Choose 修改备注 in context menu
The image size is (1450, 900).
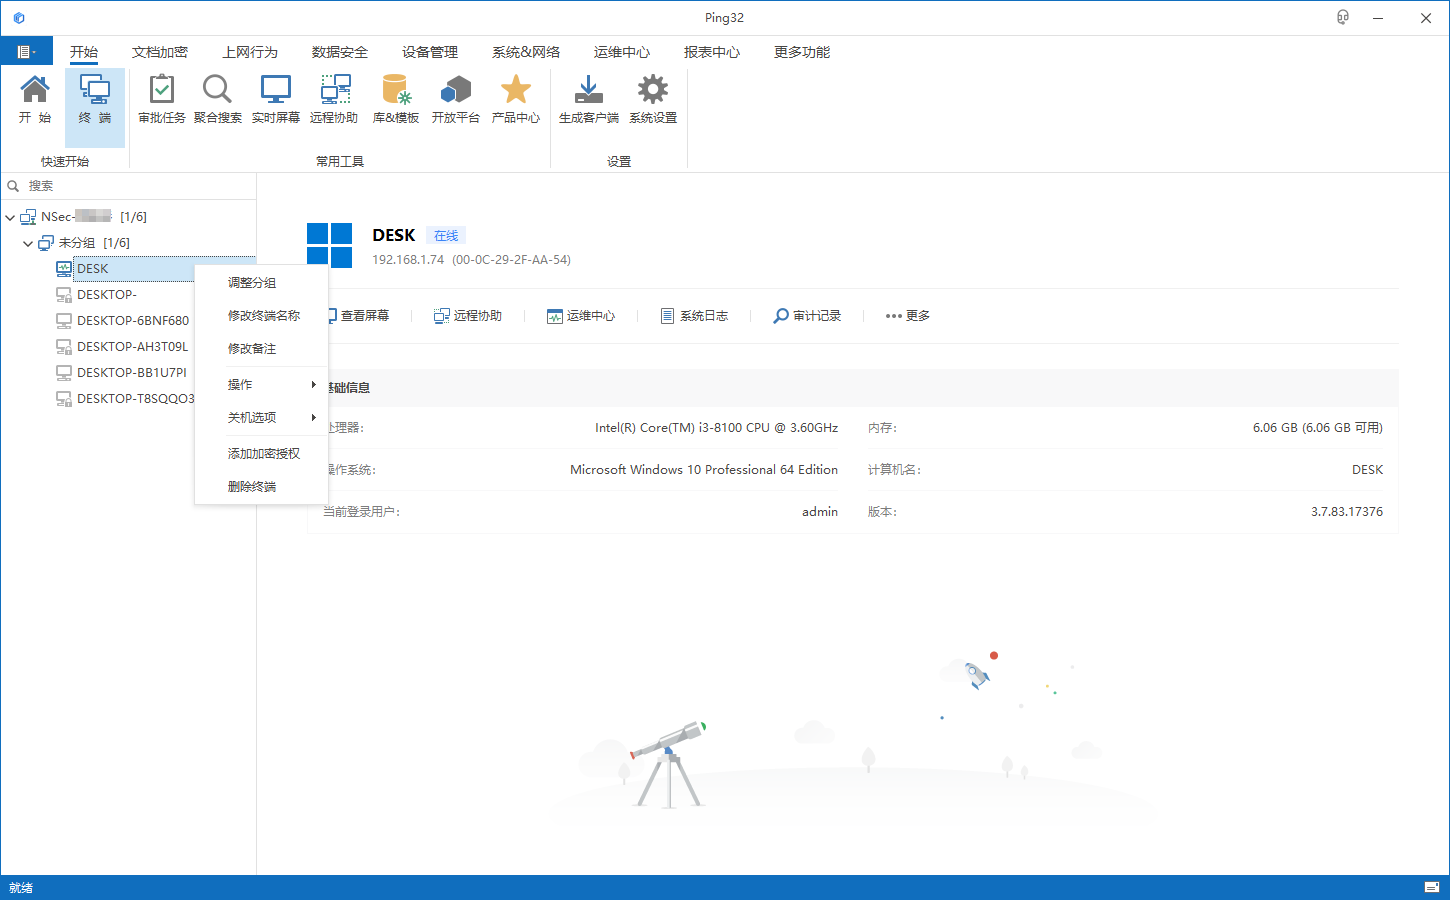point(261,349)
